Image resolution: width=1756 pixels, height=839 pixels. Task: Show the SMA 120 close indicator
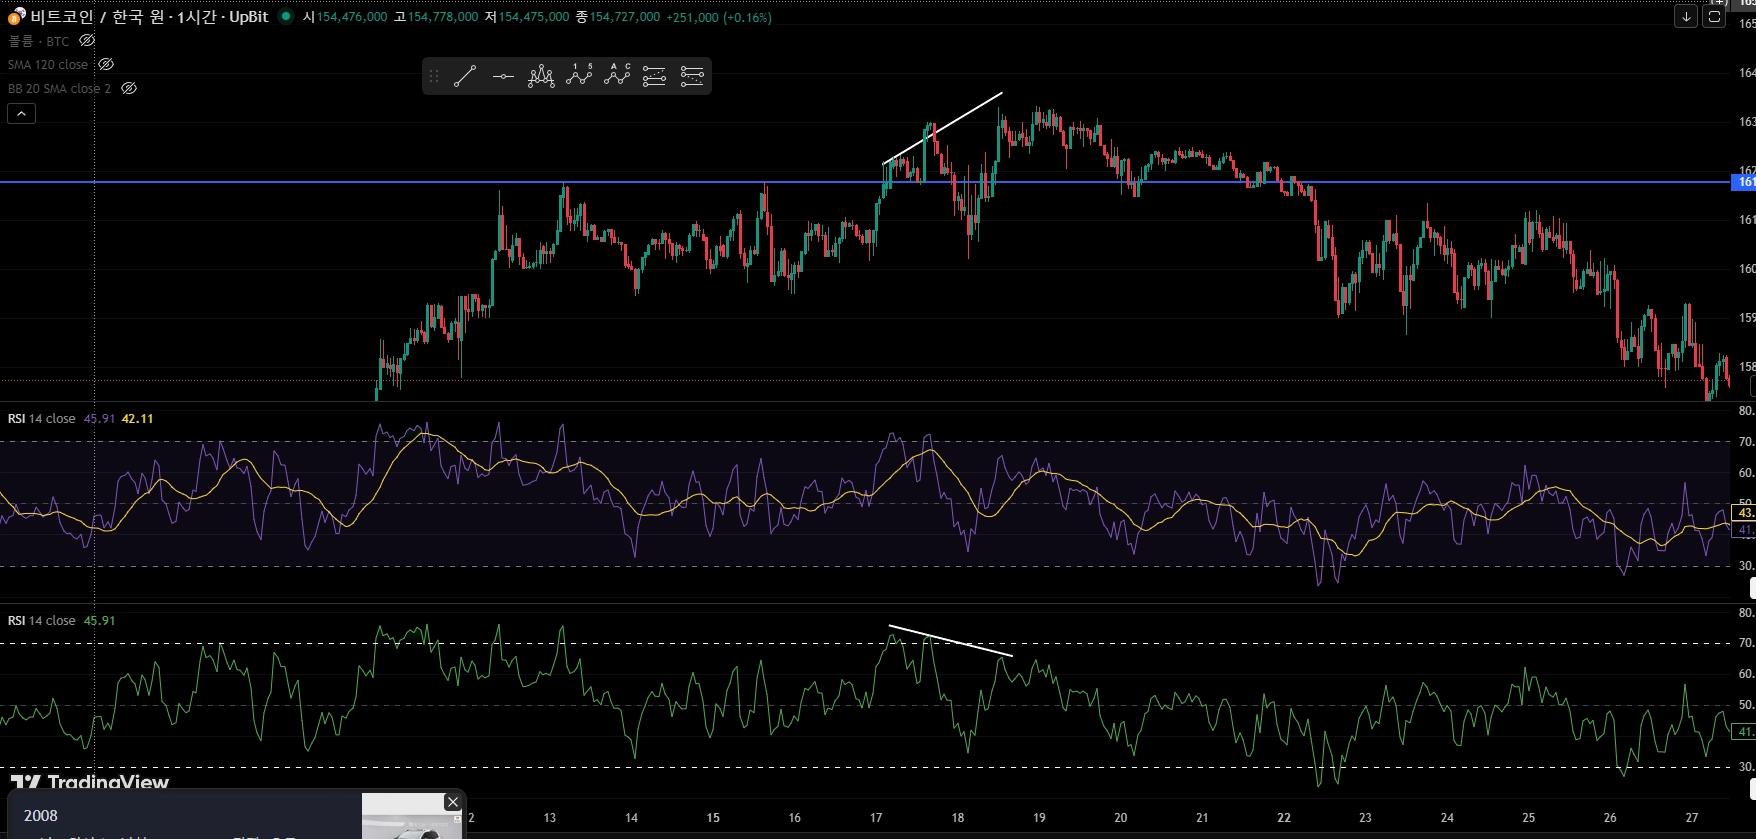tap(106, 64)
